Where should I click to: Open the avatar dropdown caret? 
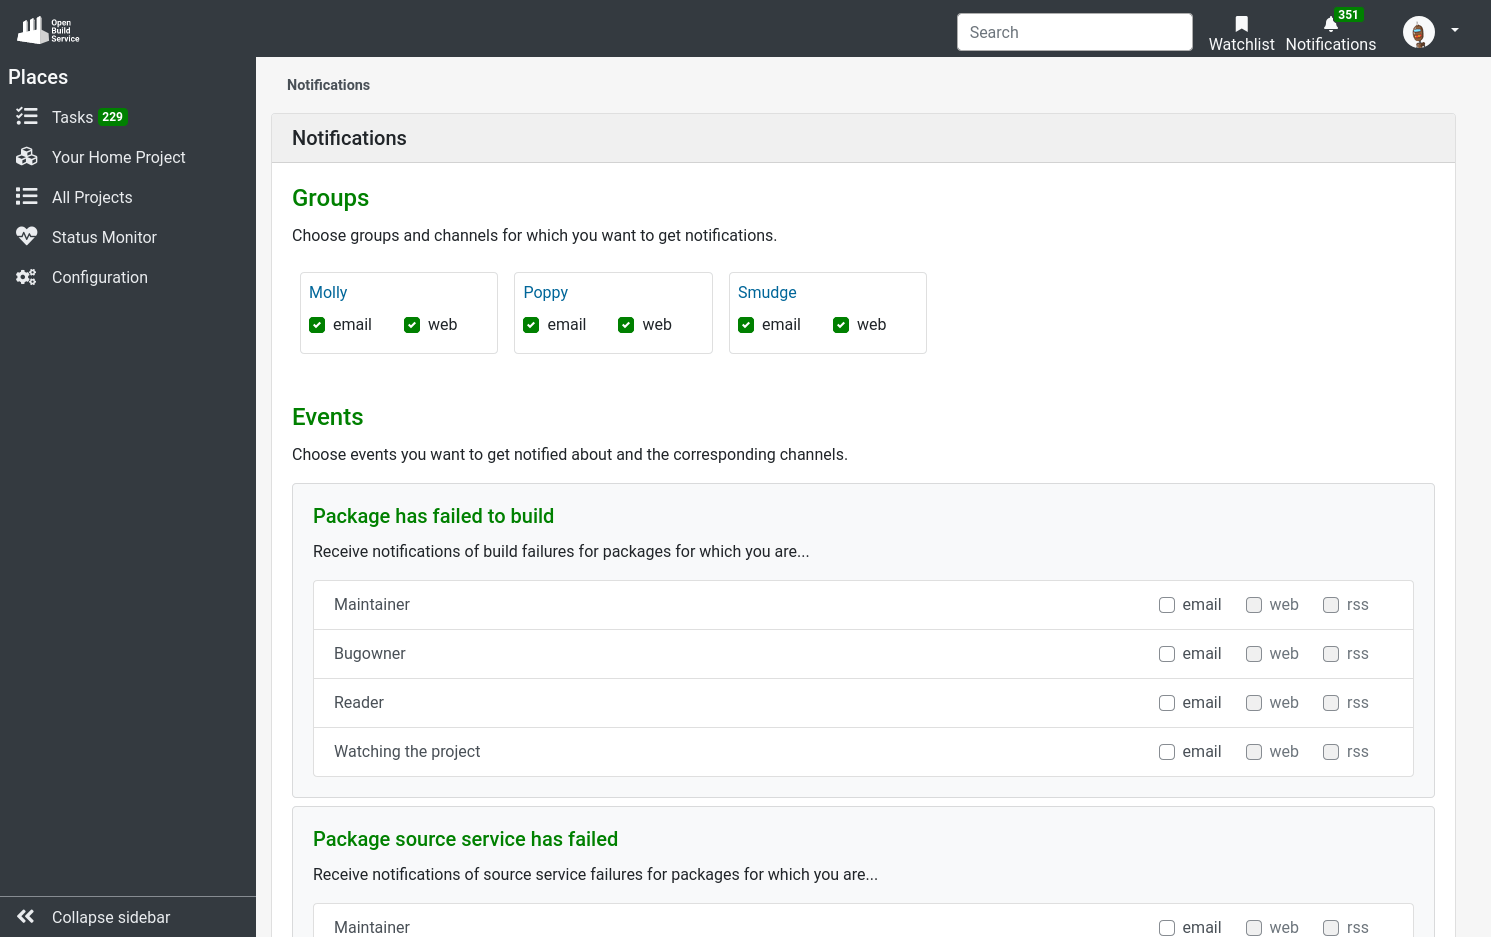click(x=1455, y=31)
